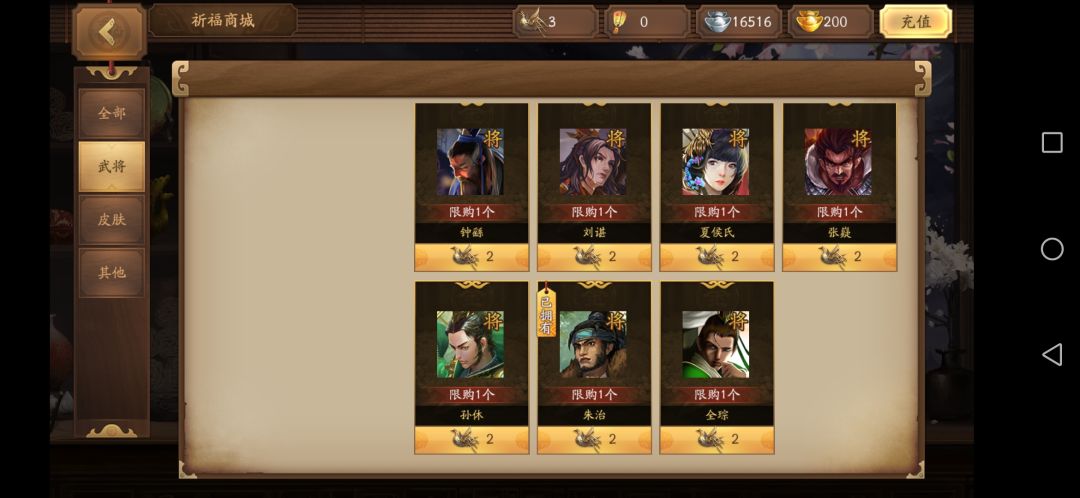Viewport: 1080px width, 498px height.
Task: Switch to the 全部 tab
Action: (112, 113)
